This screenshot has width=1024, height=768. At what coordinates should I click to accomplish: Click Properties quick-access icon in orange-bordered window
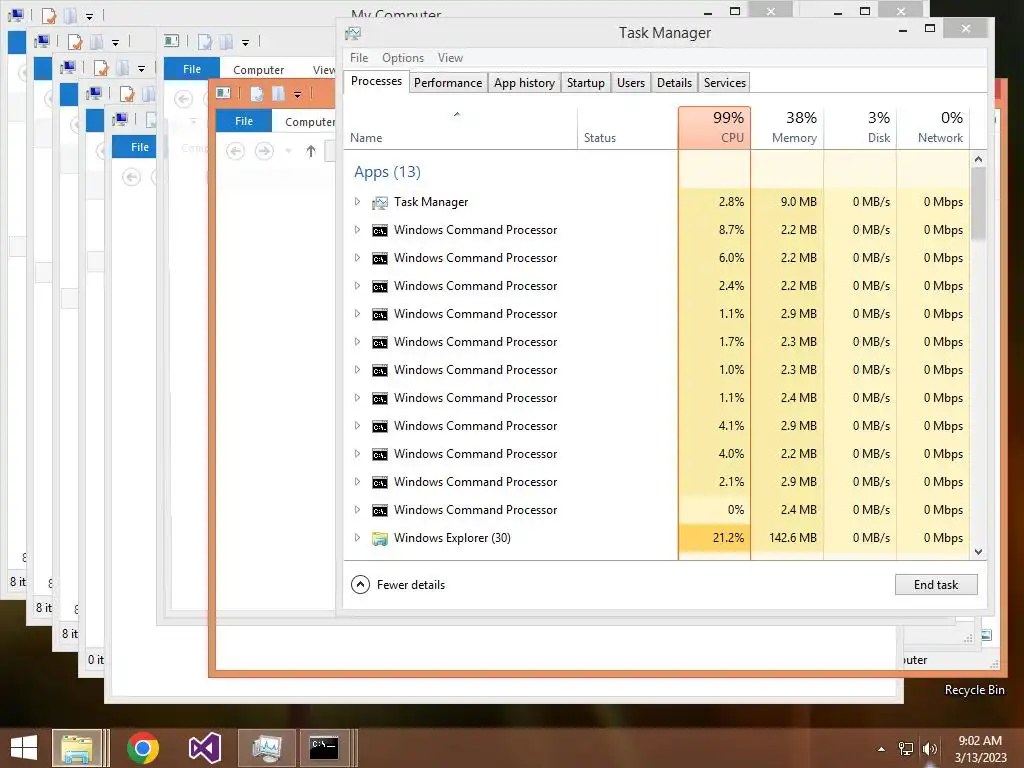coord(257,94)
